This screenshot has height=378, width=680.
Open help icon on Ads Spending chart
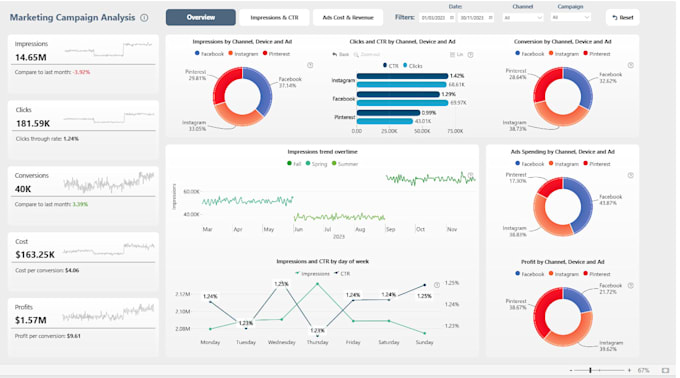pyautogui.click(x=631, y=175)
